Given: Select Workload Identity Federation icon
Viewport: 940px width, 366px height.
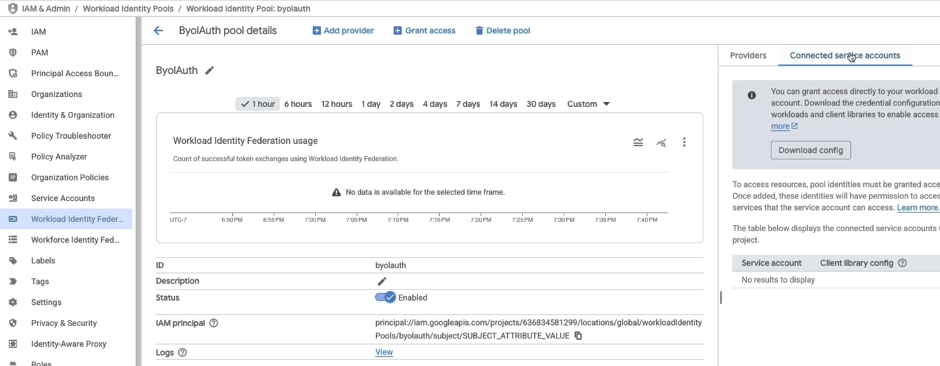Looking at the screenshot, I should click(x=13, y=219).
